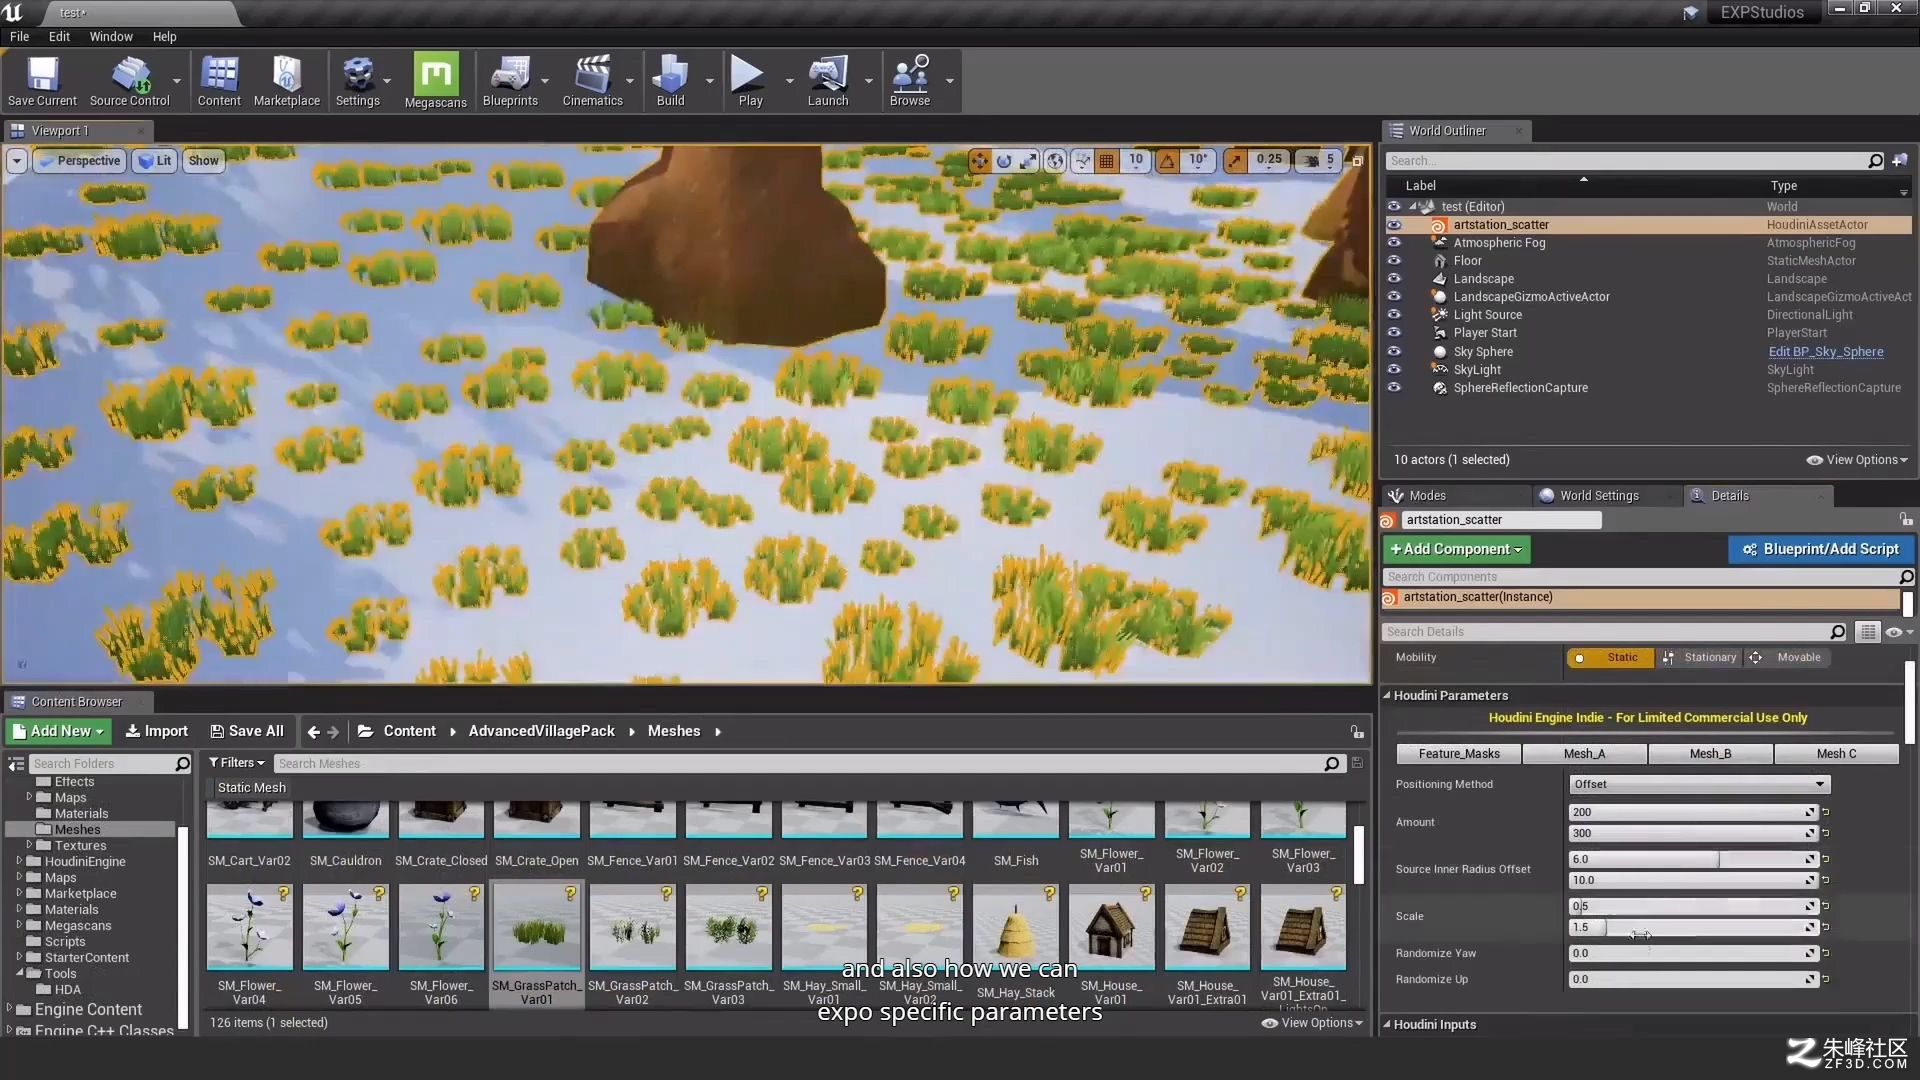
Task: Click the Build toolbar icon
Action: click(670, 81)
